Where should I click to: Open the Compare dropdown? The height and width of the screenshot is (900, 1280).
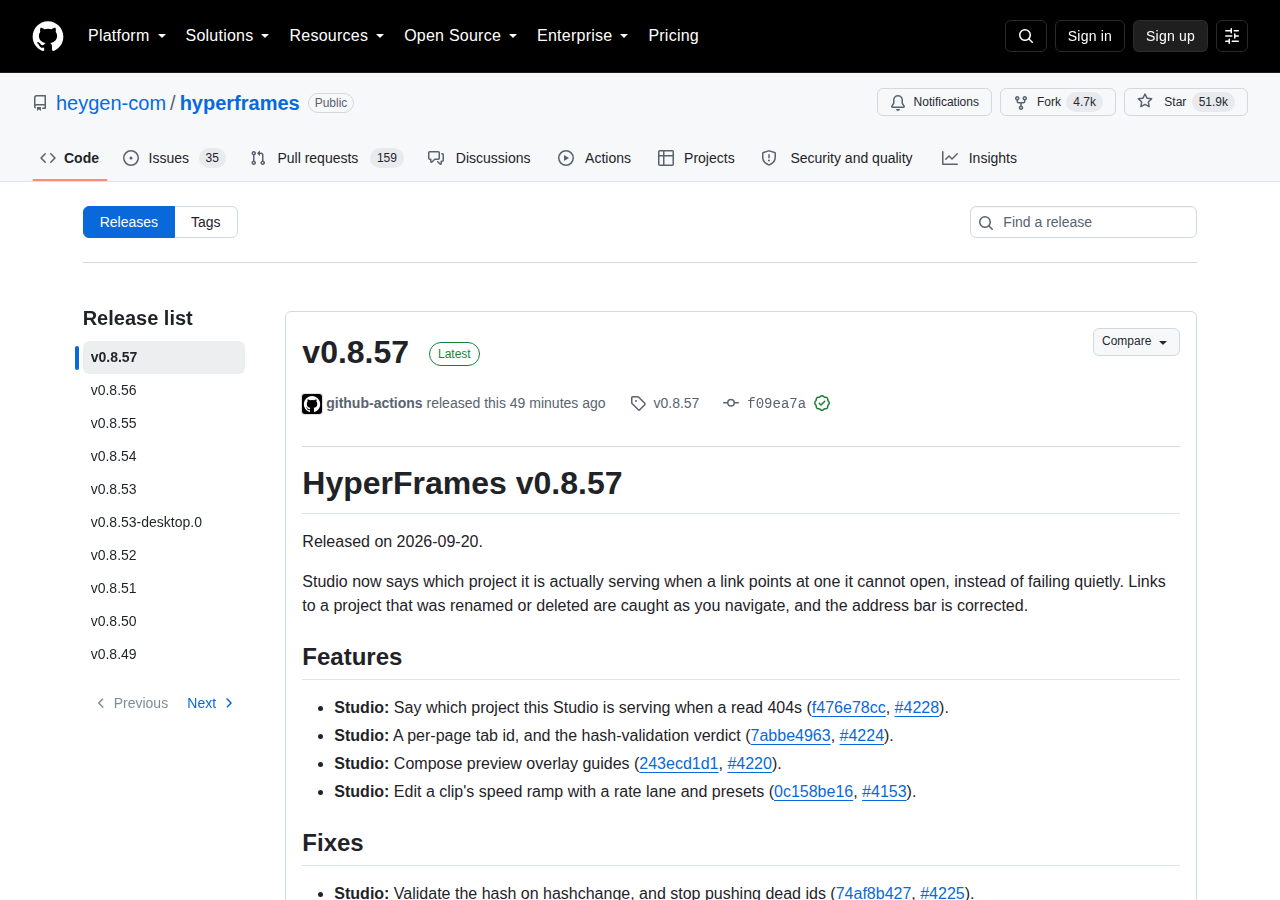[x=1136, y=342]
